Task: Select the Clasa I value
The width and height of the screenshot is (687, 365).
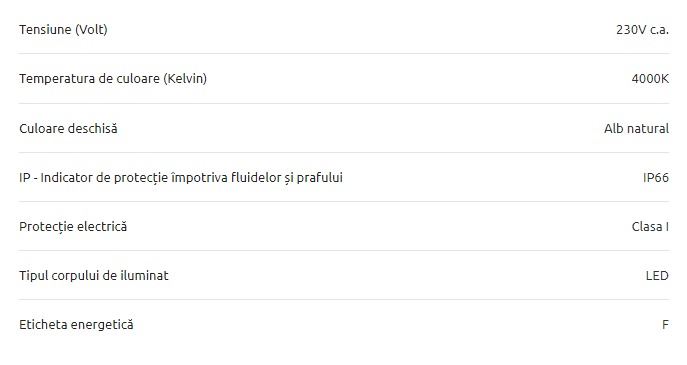Action: click(650, 227)
